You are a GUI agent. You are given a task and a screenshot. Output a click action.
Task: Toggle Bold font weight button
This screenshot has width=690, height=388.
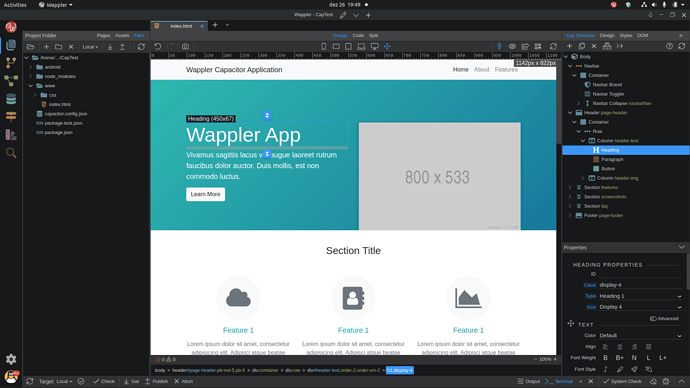[x=606, y=358]
